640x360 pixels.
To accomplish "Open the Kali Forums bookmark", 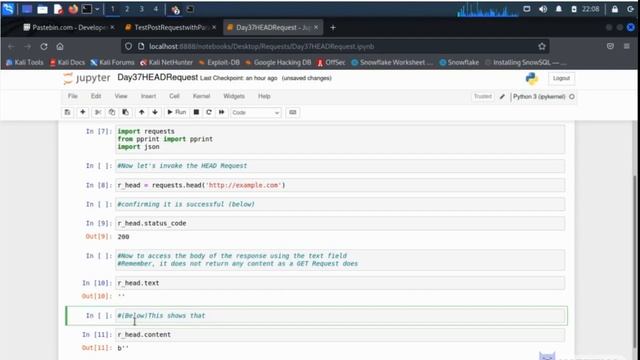I will pyautogui.click(x=112, y=62).
